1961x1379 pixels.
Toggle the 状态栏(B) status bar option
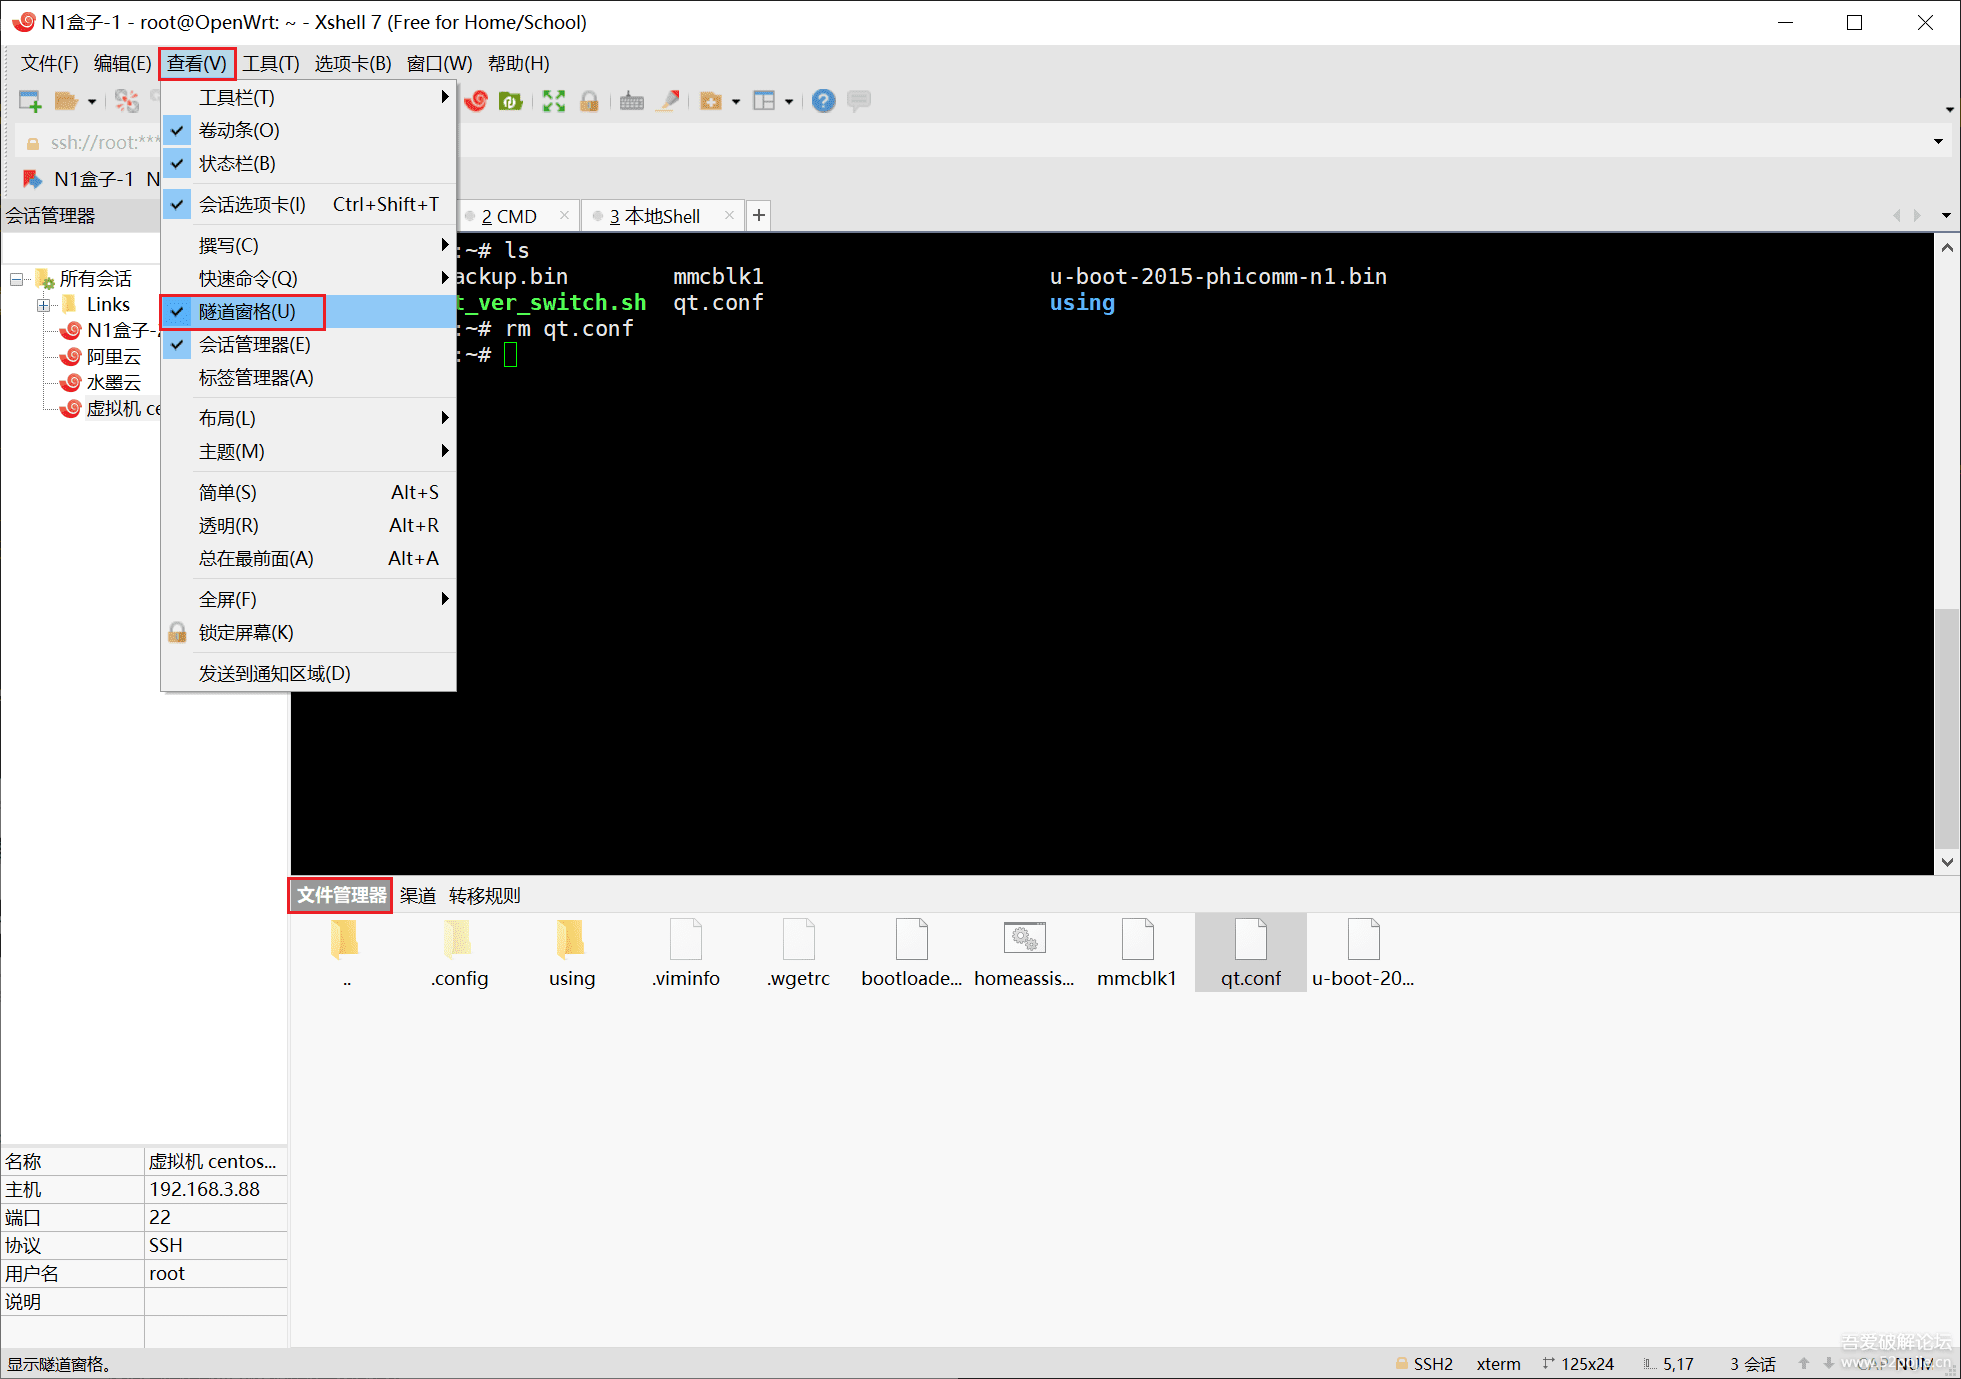pos(308,163)
